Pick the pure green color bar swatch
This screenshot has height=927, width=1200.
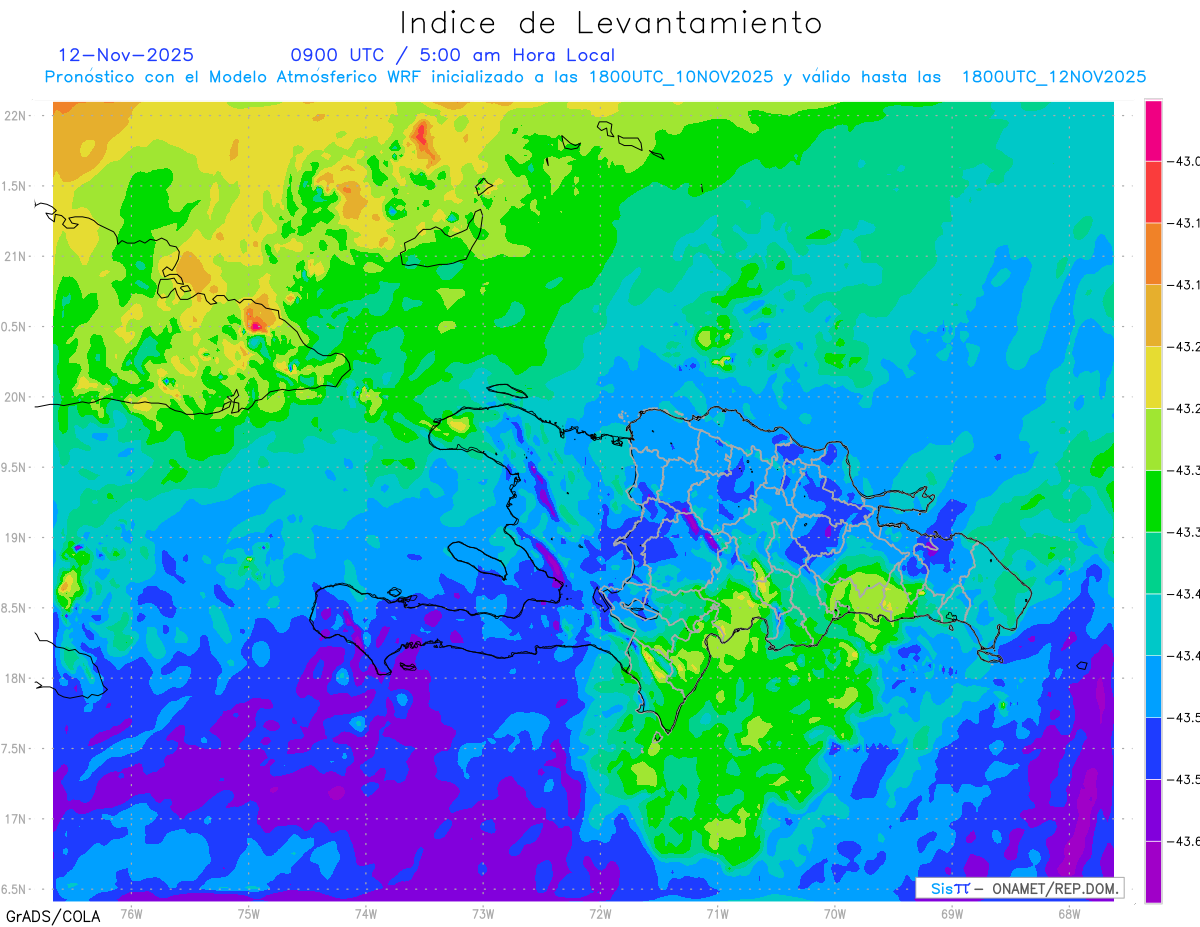coord(1153,501)
